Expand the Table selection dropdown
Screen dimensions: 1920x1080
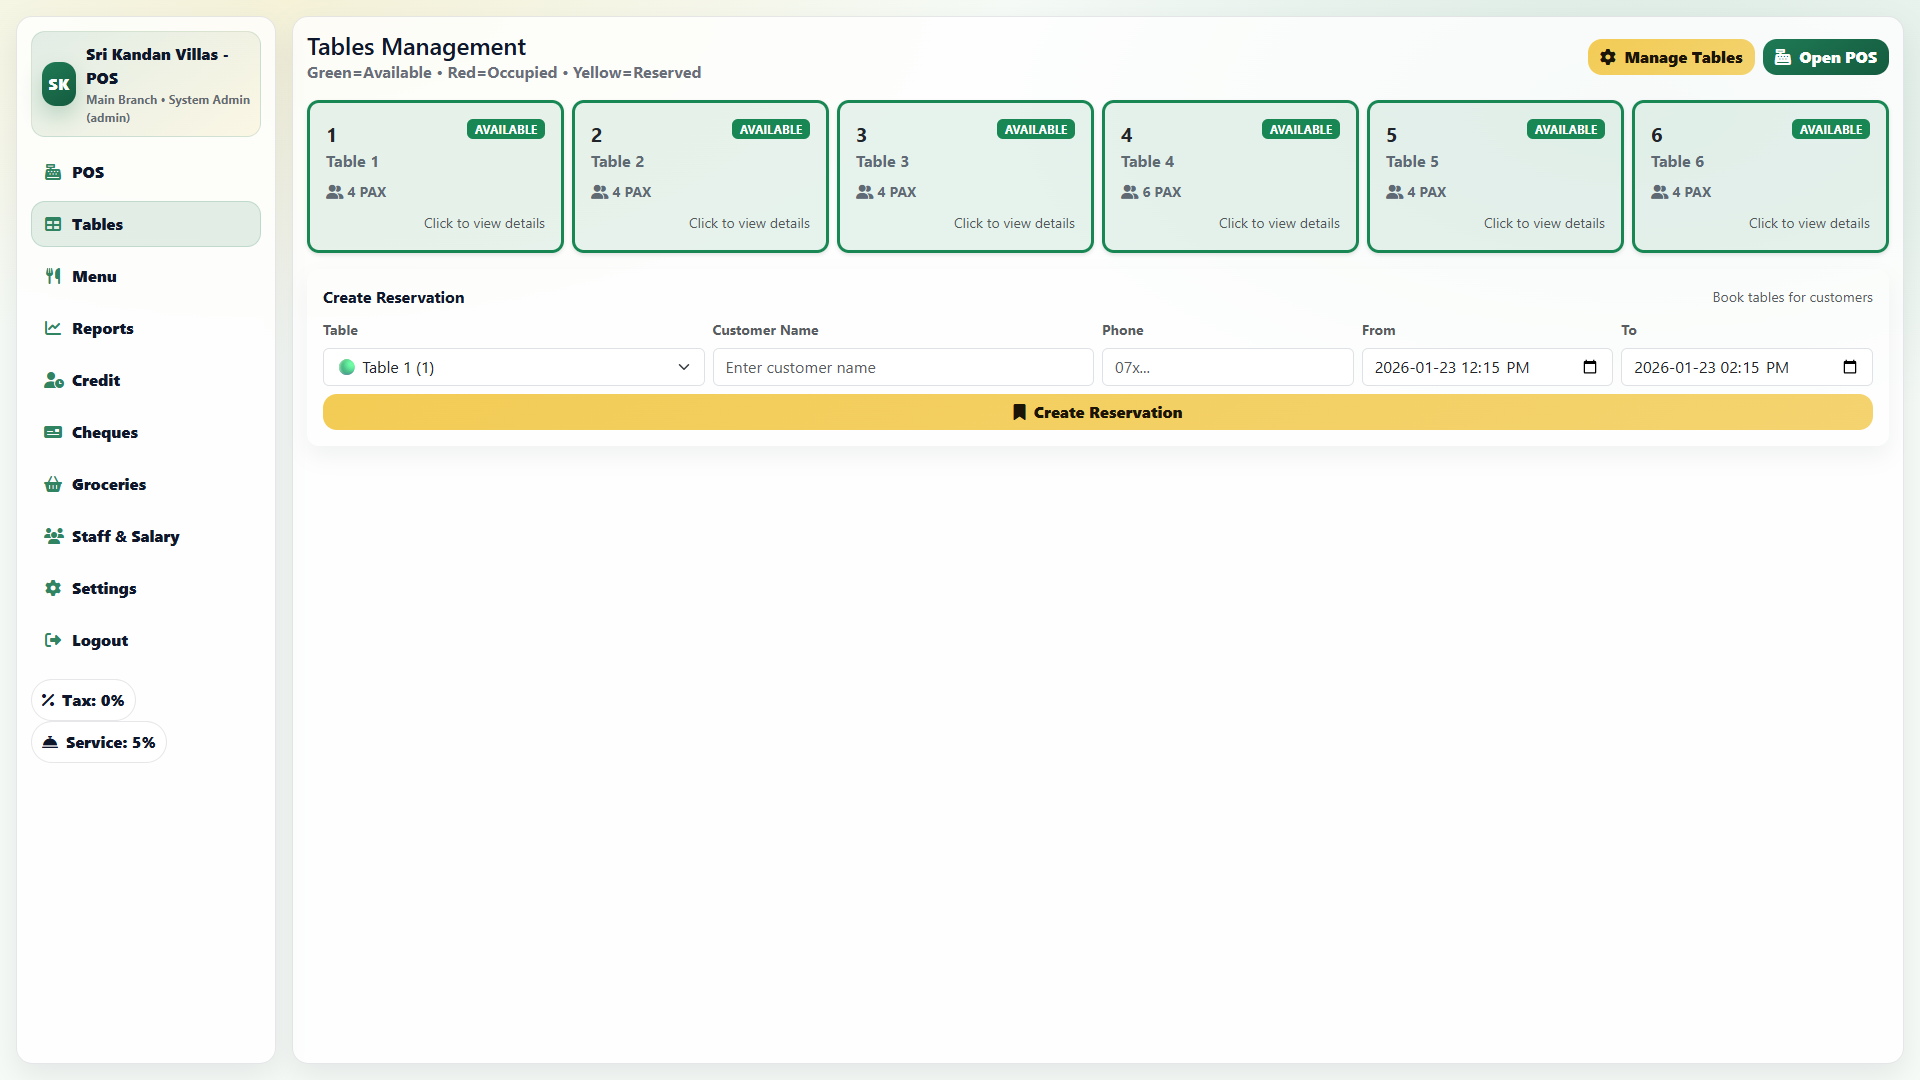pyautogui.click(x=513, y=367)
